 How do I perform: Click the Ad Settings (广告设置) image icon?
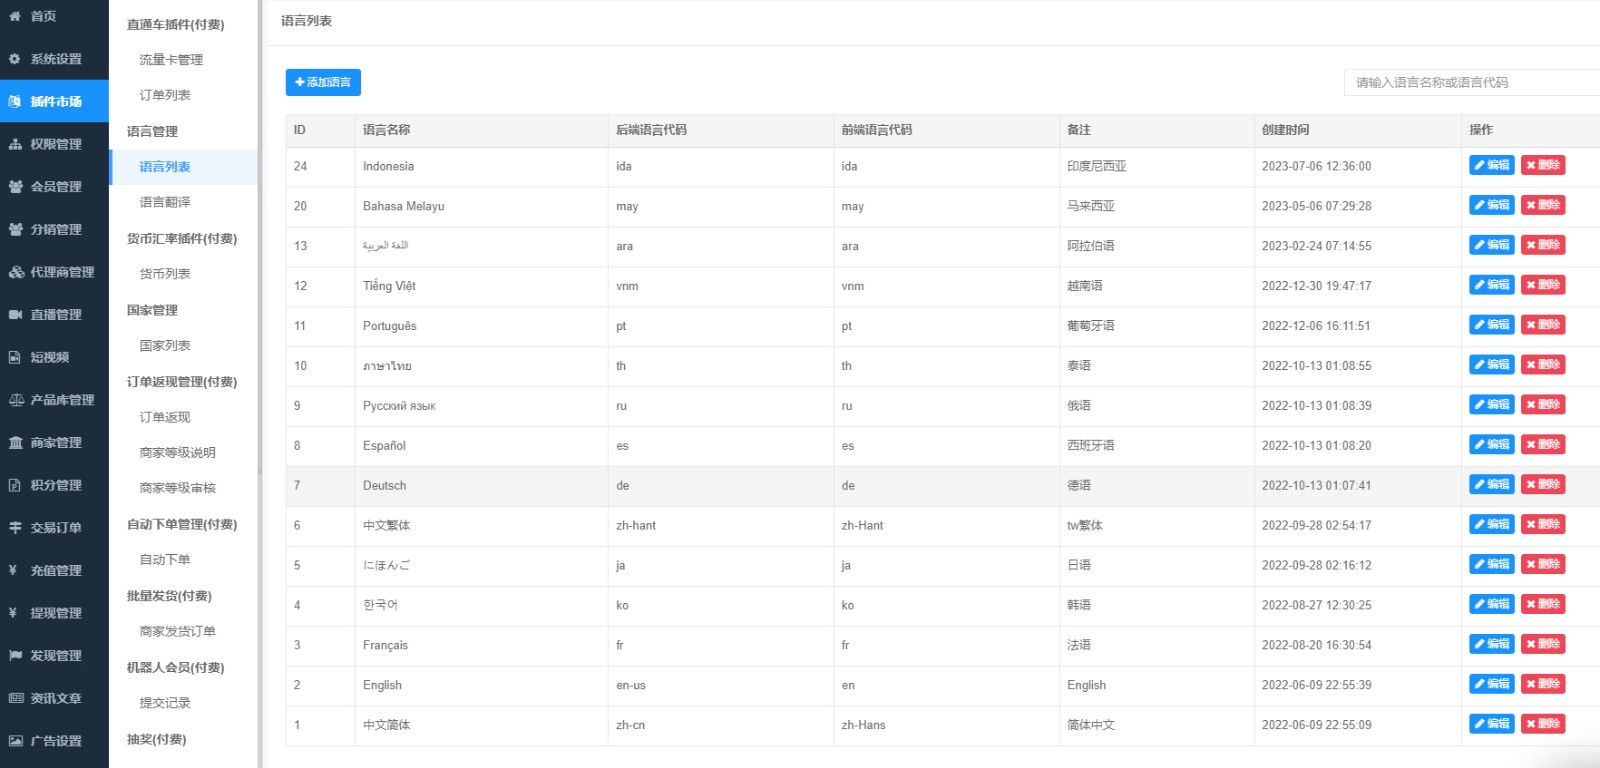pyautogui.click(x=15, y=741)
